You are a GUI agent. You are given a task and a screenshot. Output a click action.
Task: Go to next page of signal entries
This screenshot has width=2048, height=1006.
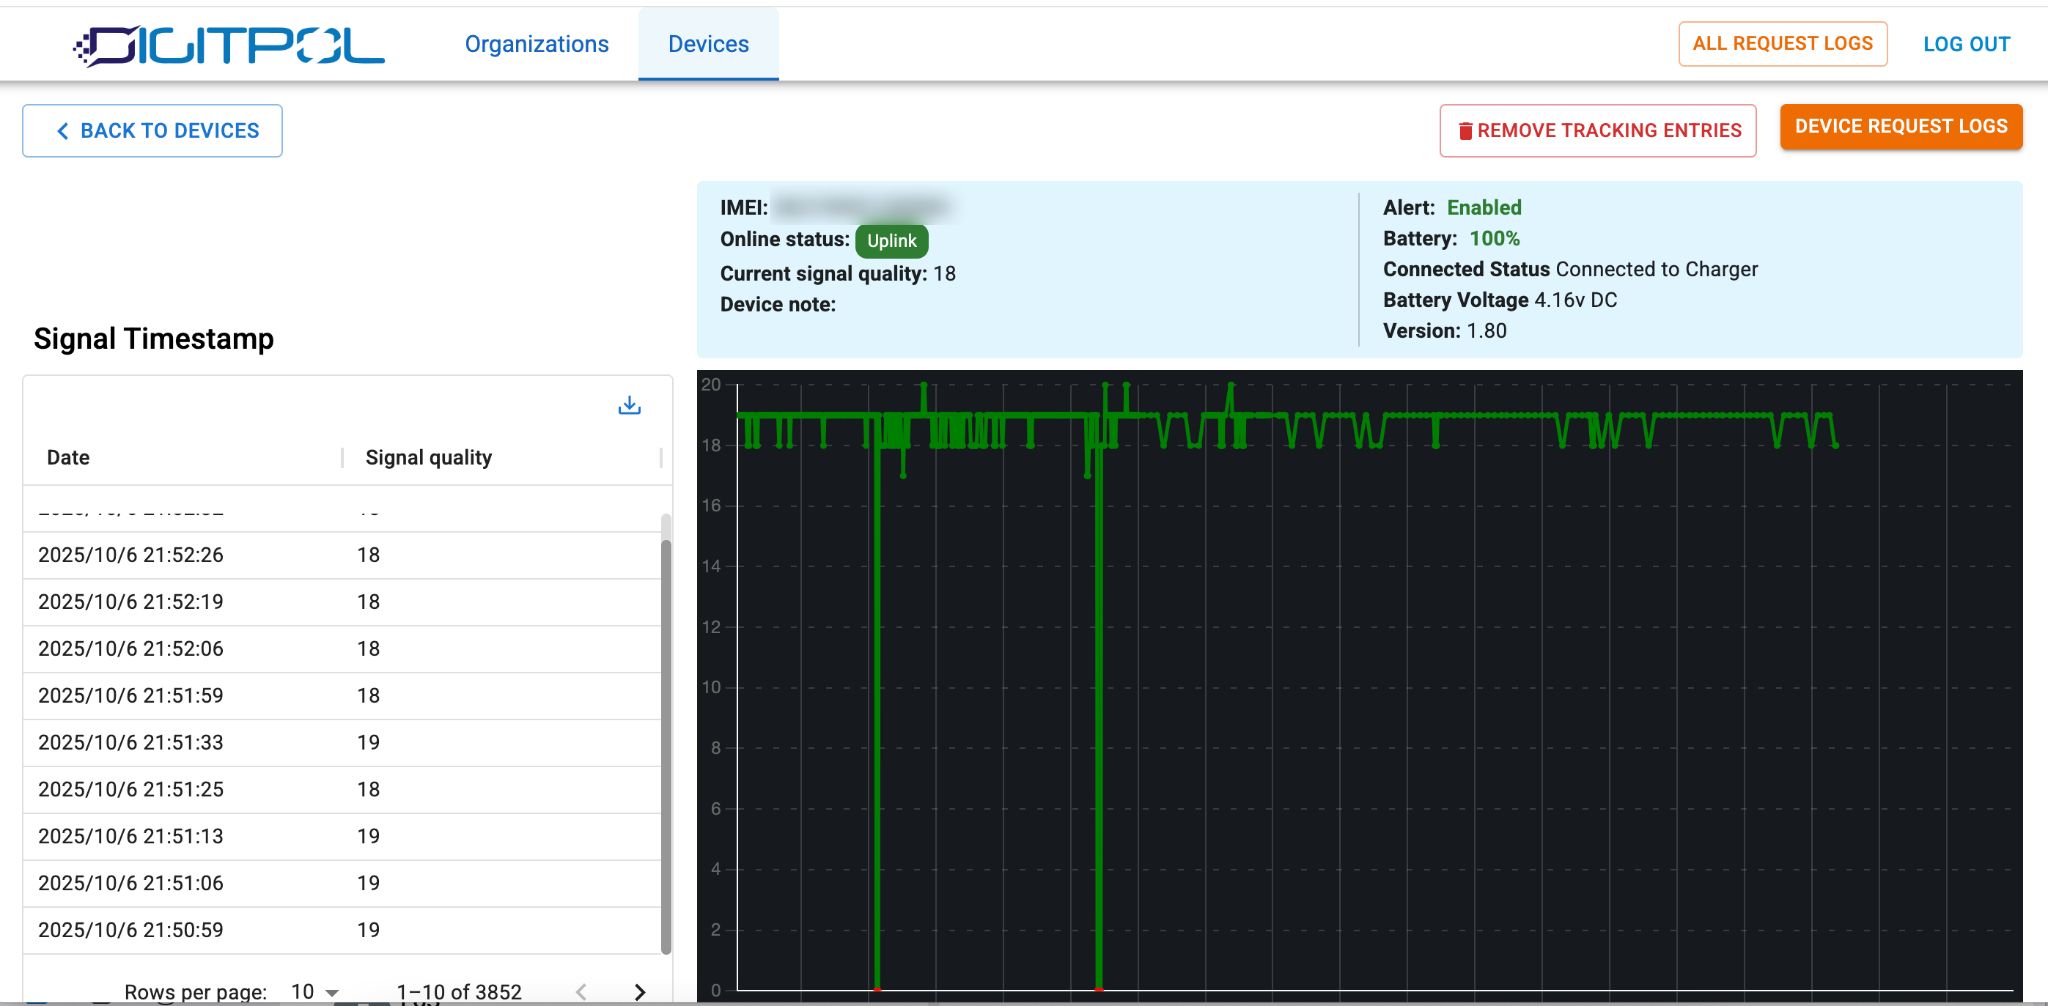click(x=640, y=991)
